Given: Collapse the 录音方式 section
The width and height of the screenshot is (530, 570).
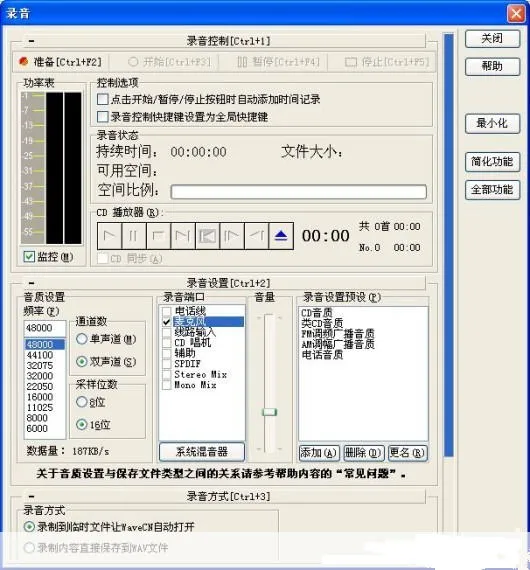Looking at the screenshot, I should tap(31, 496).
